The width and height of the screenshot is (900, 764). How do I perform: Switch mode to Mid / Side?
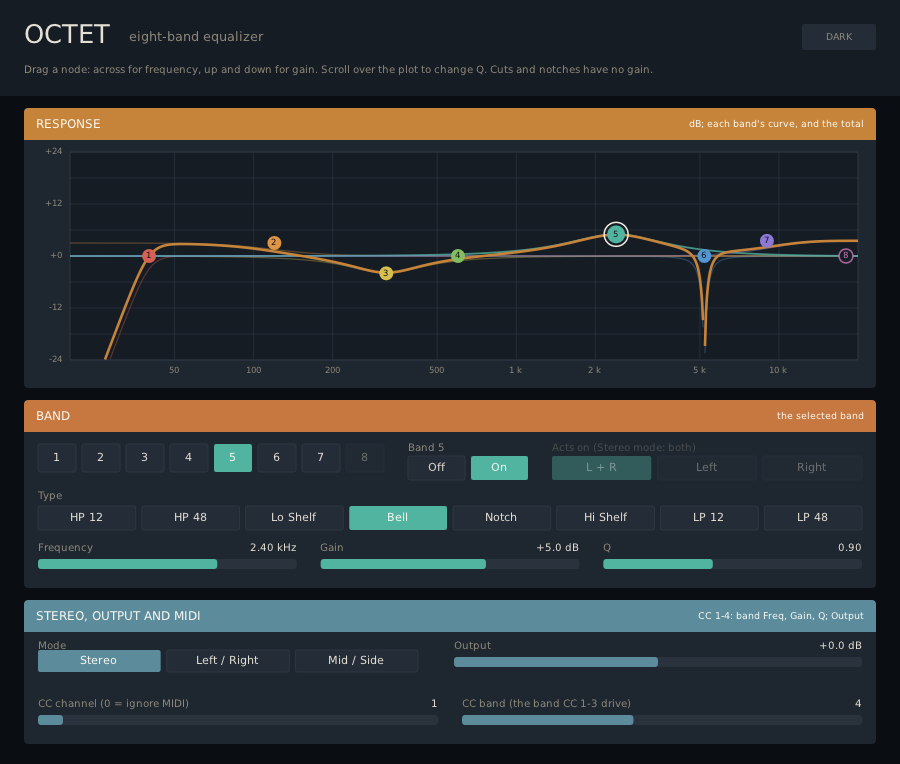pyautogui.click(x=356, y=661)
